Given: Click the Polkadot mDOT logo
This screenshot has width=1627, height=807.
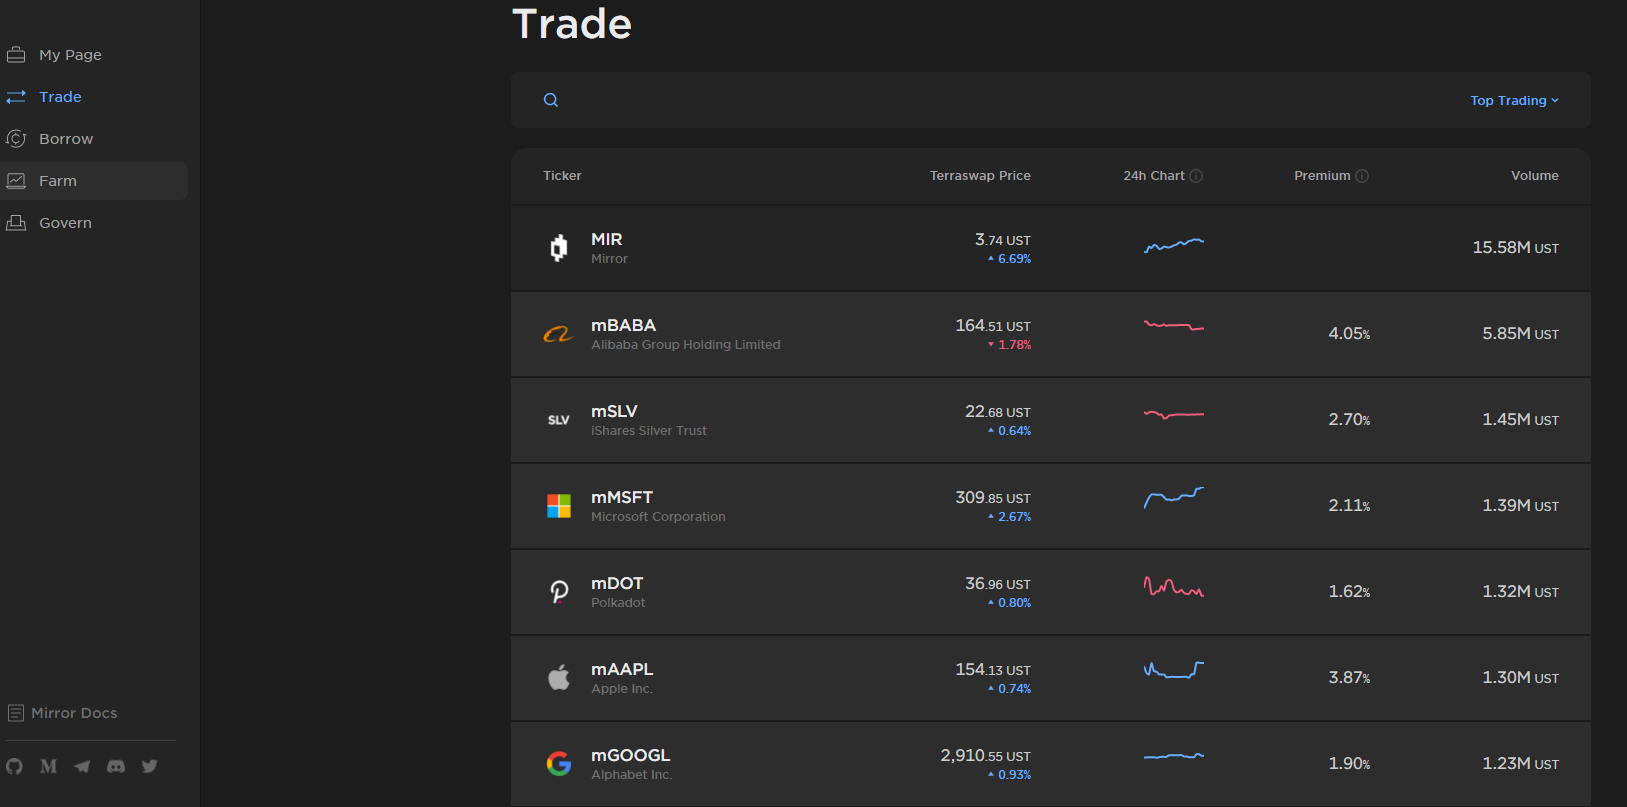Looking at the screenshot, I should pos(559,592).
